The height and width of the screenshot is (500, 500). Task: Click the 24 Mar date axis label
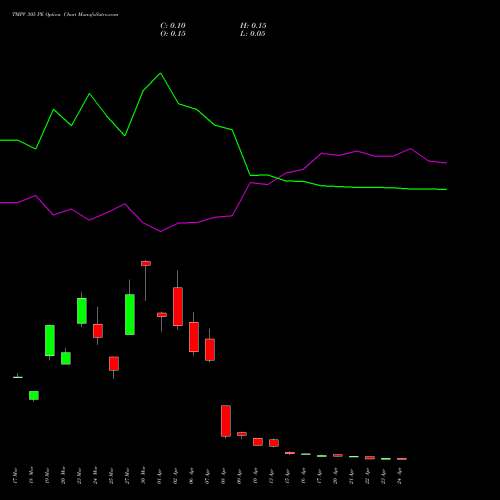pyautogui.click(x=95, y=475)
